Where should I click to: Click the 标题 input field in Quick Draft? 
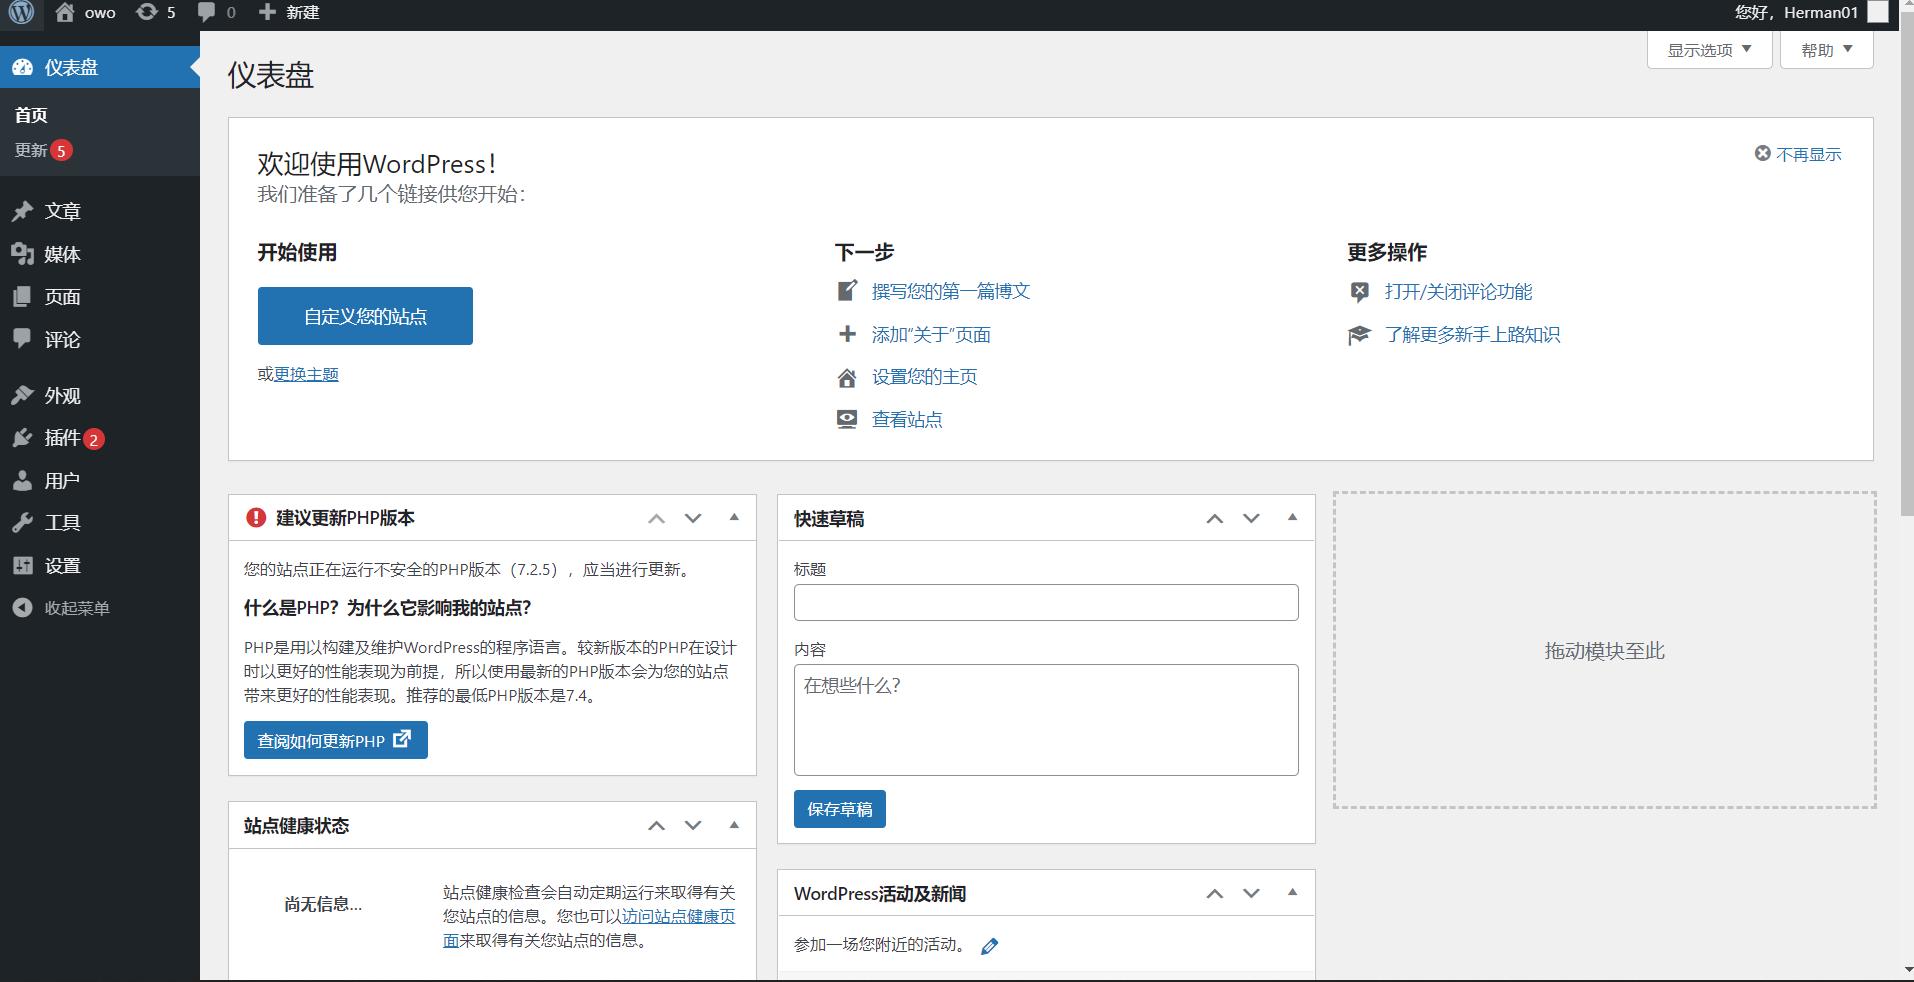point(1044,602)
